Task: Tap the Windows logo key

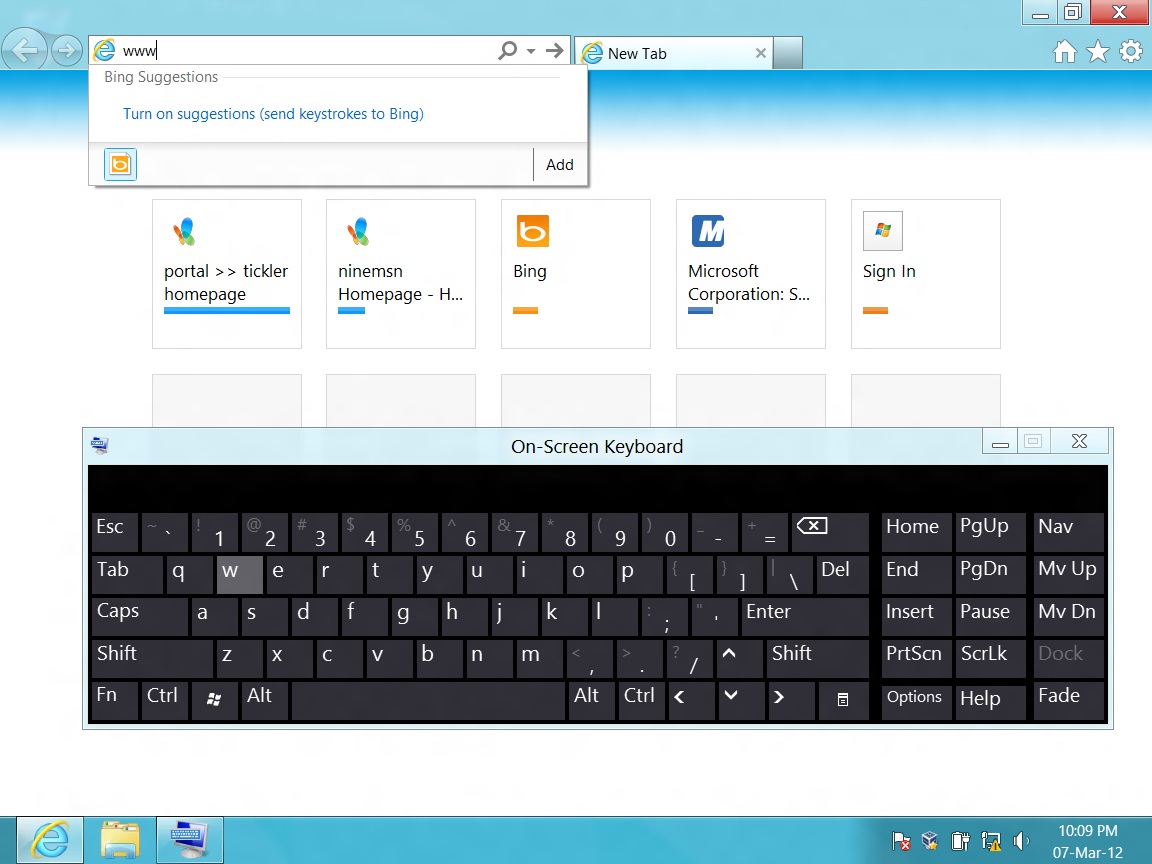Action: coord(214,701)
